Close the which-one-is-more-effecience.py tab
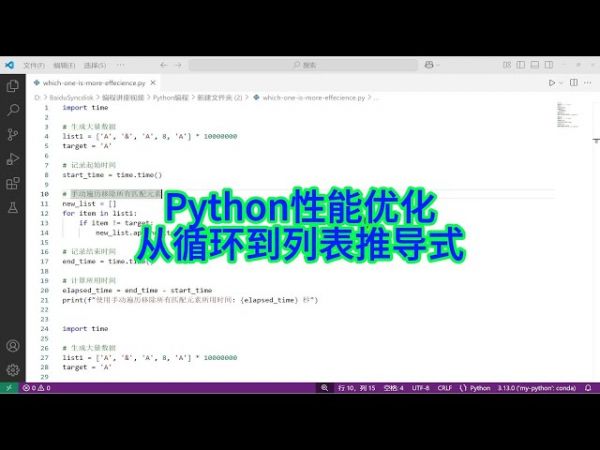 (153, 83)
